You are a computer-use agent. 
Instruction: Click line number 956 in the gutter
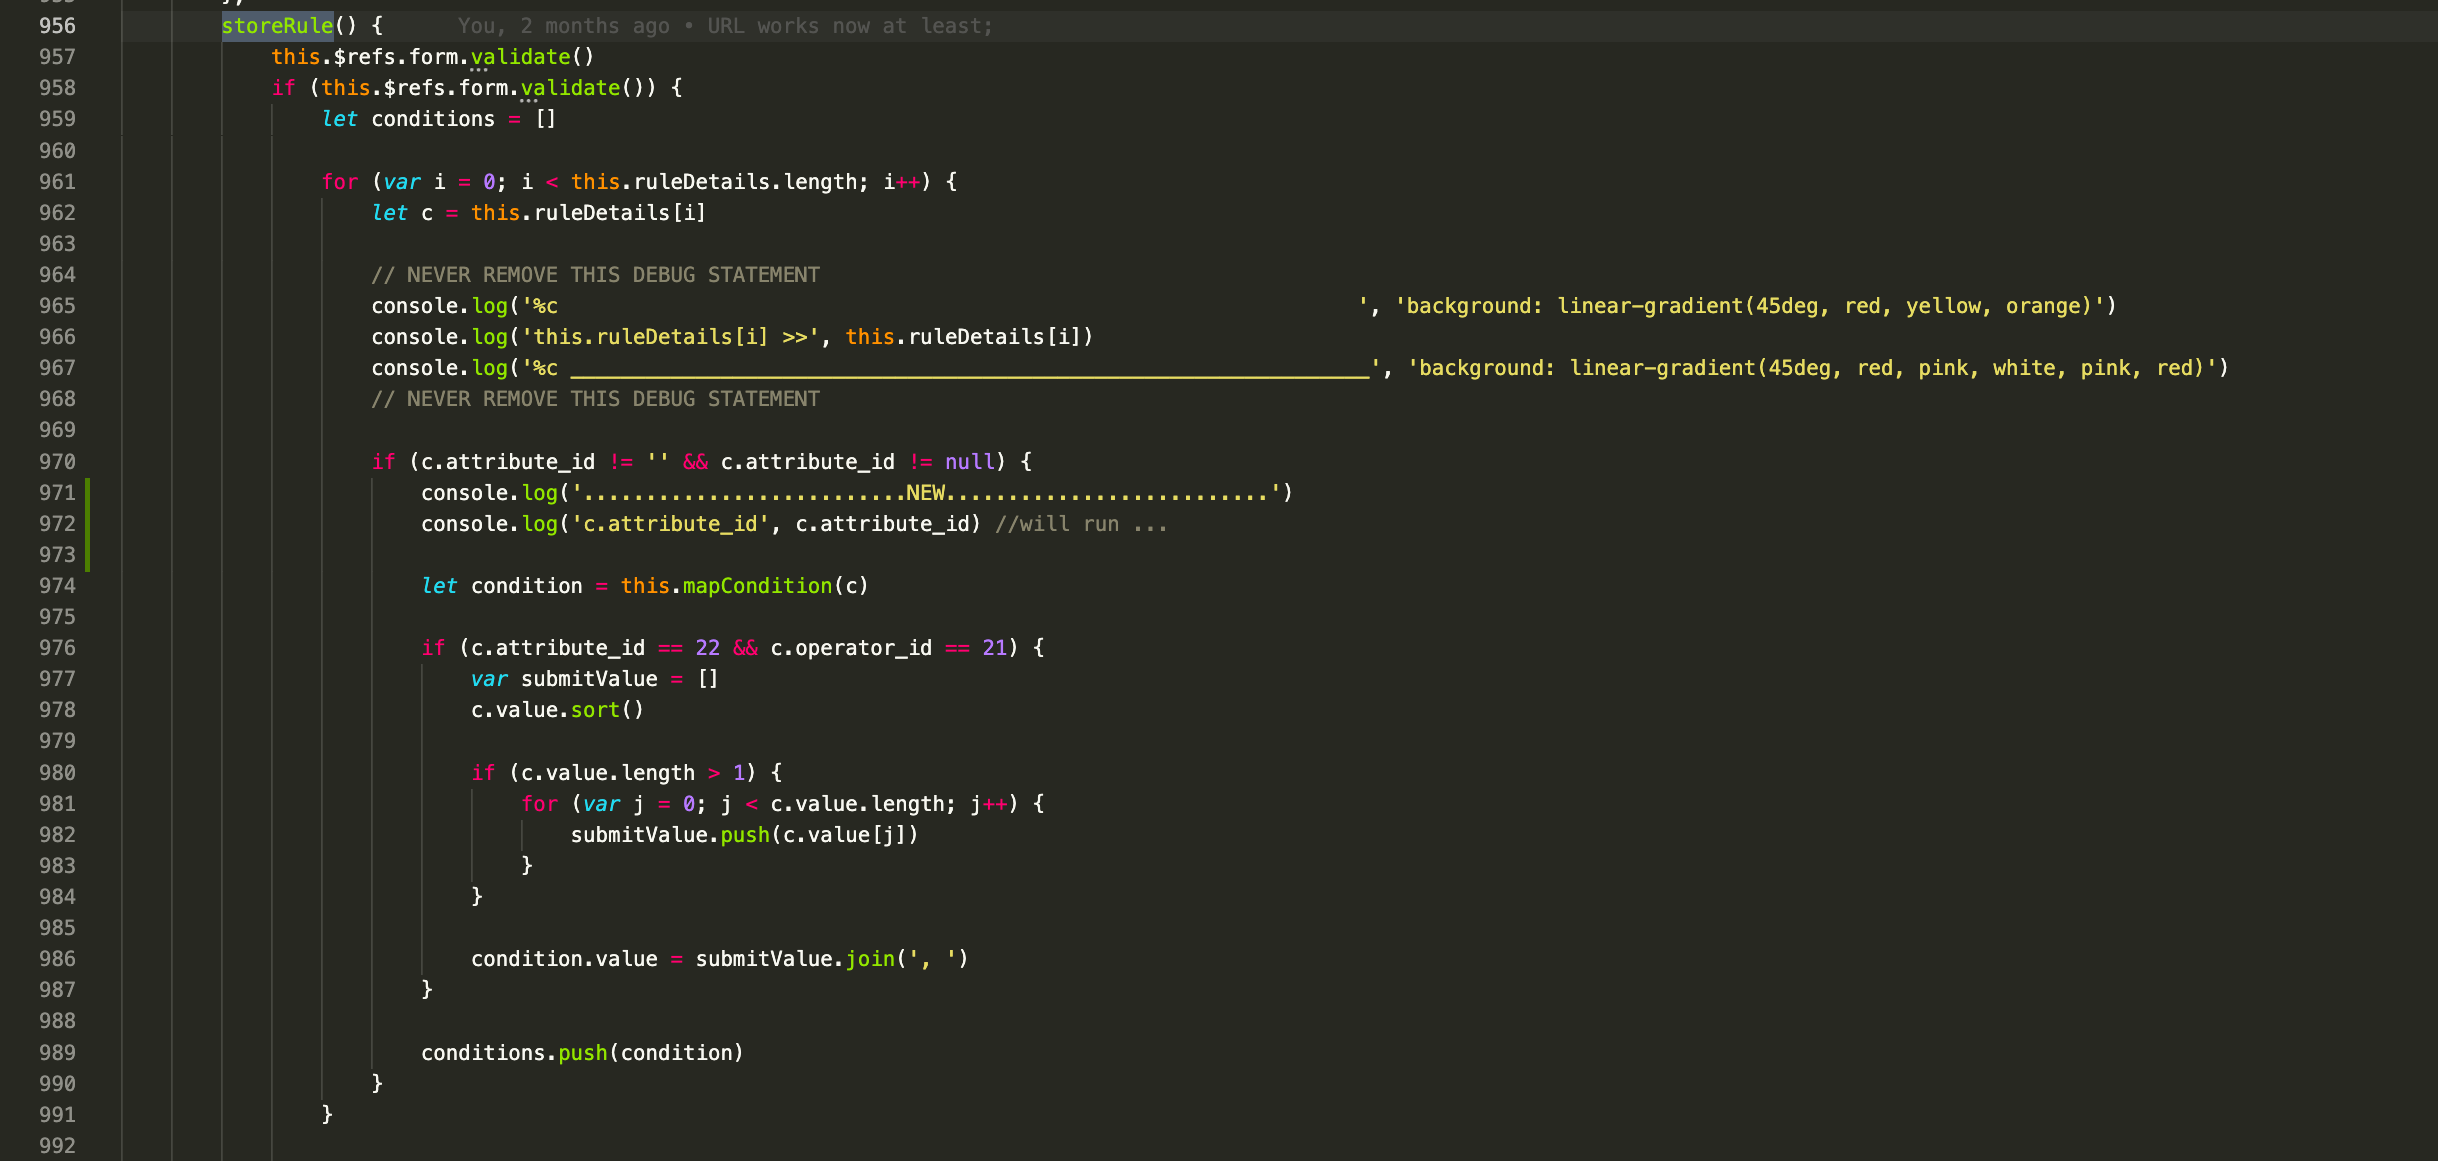(x=57, y=26)
